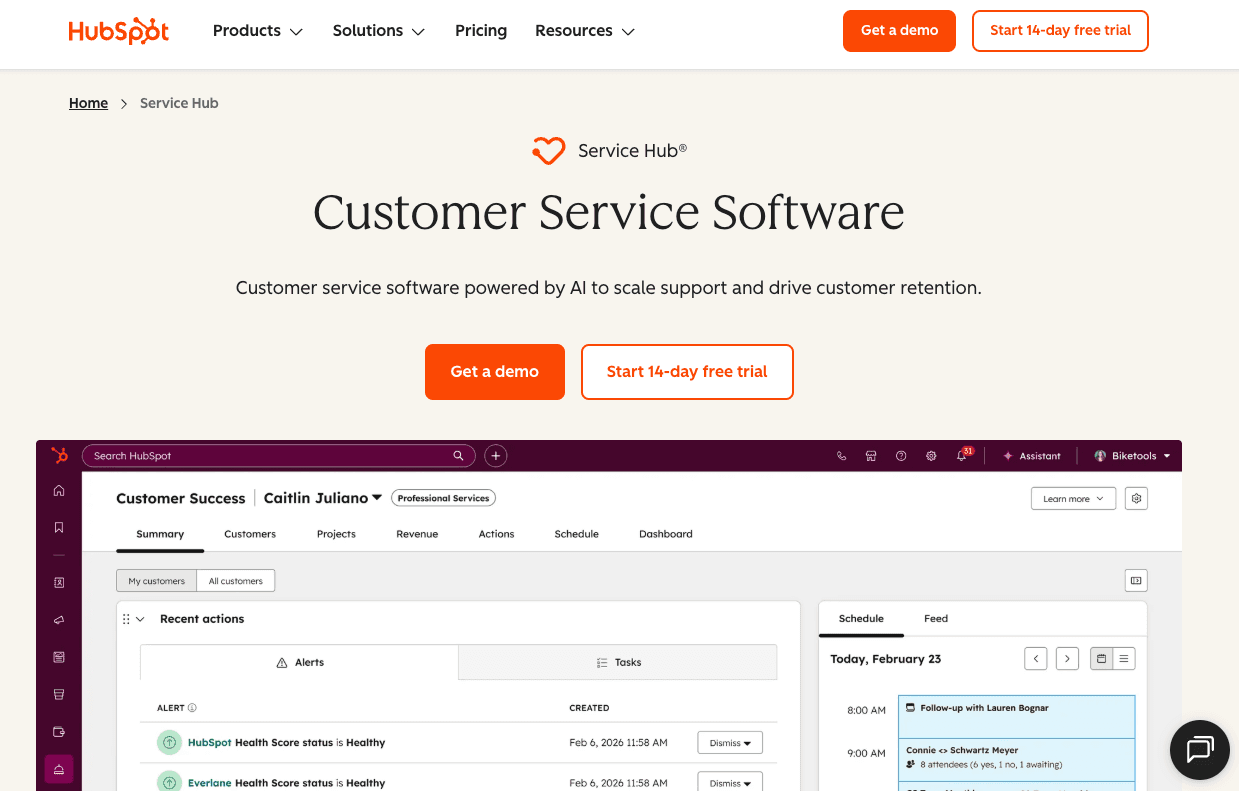Open Dismiss dropdown for the HubSpot alert

(730, 743)
